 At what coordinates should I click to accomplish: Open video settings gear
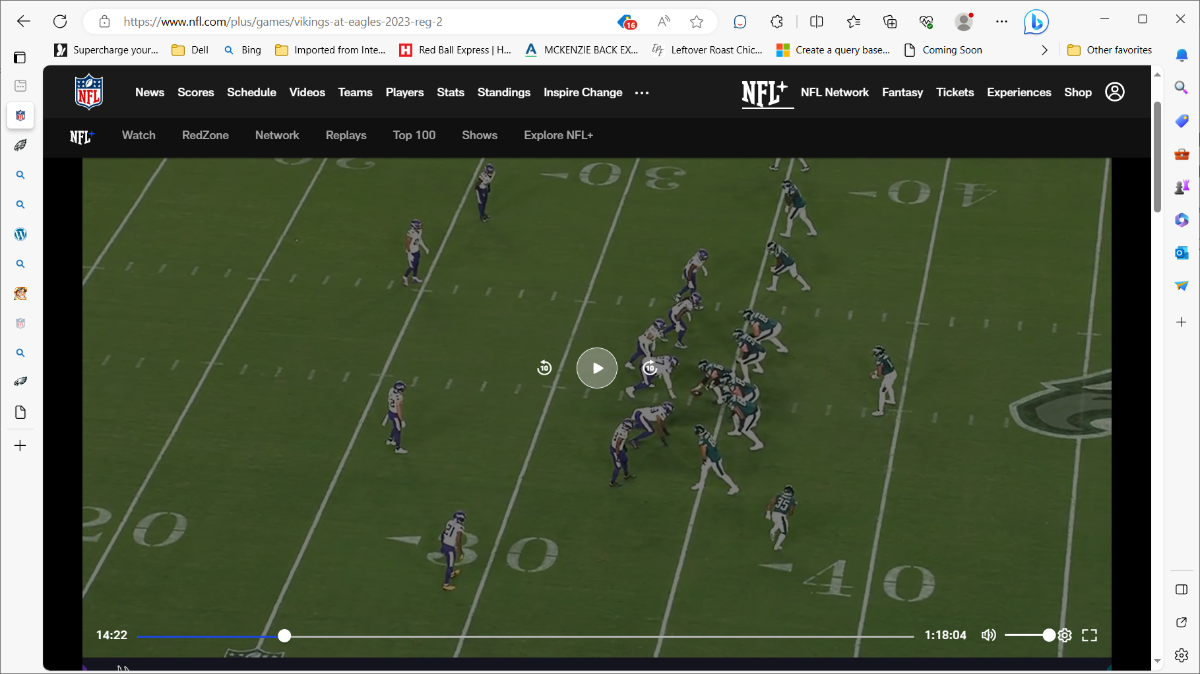click(1065, 635)
